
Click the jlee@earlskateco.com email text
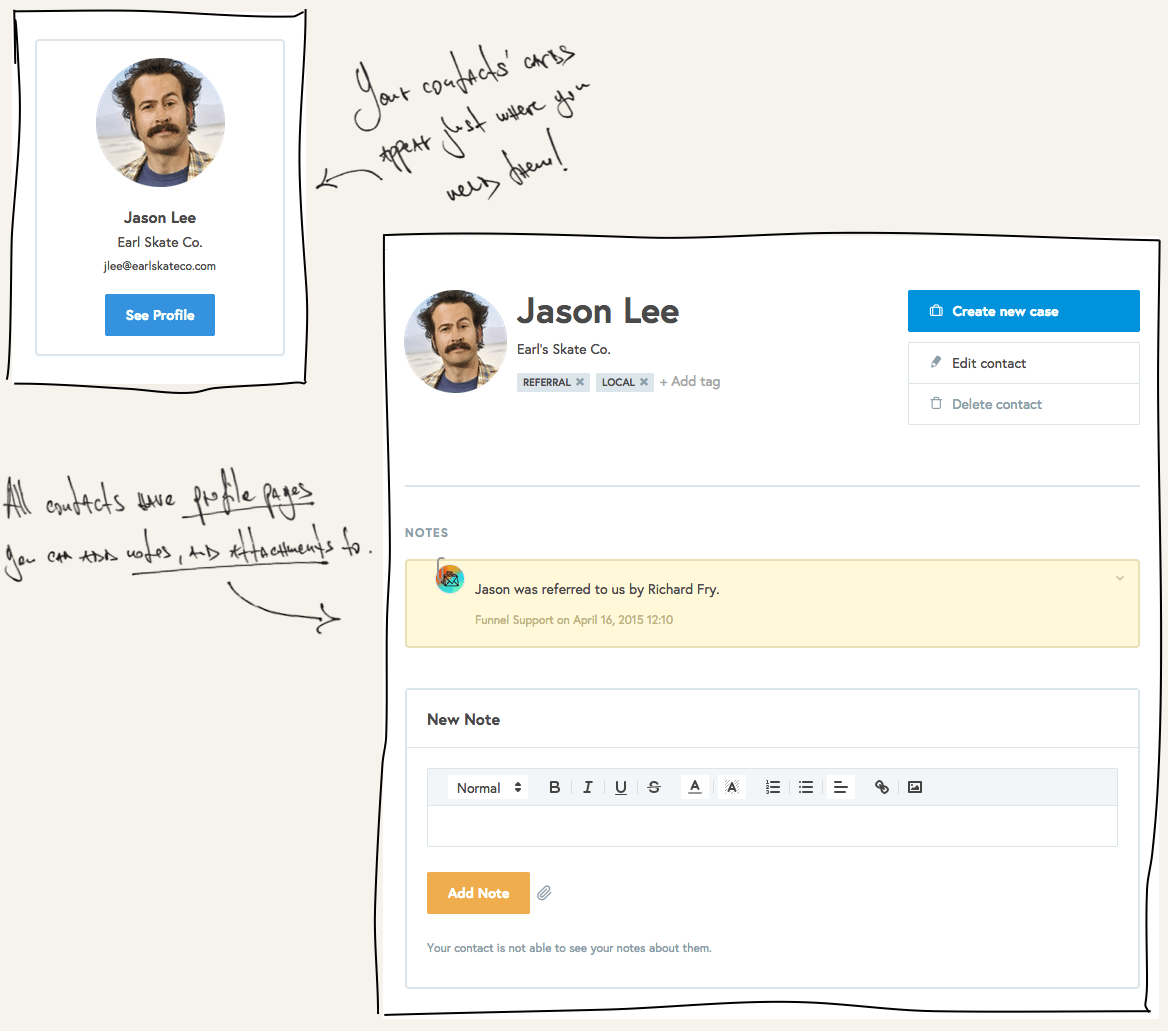[x=159, y=266]
